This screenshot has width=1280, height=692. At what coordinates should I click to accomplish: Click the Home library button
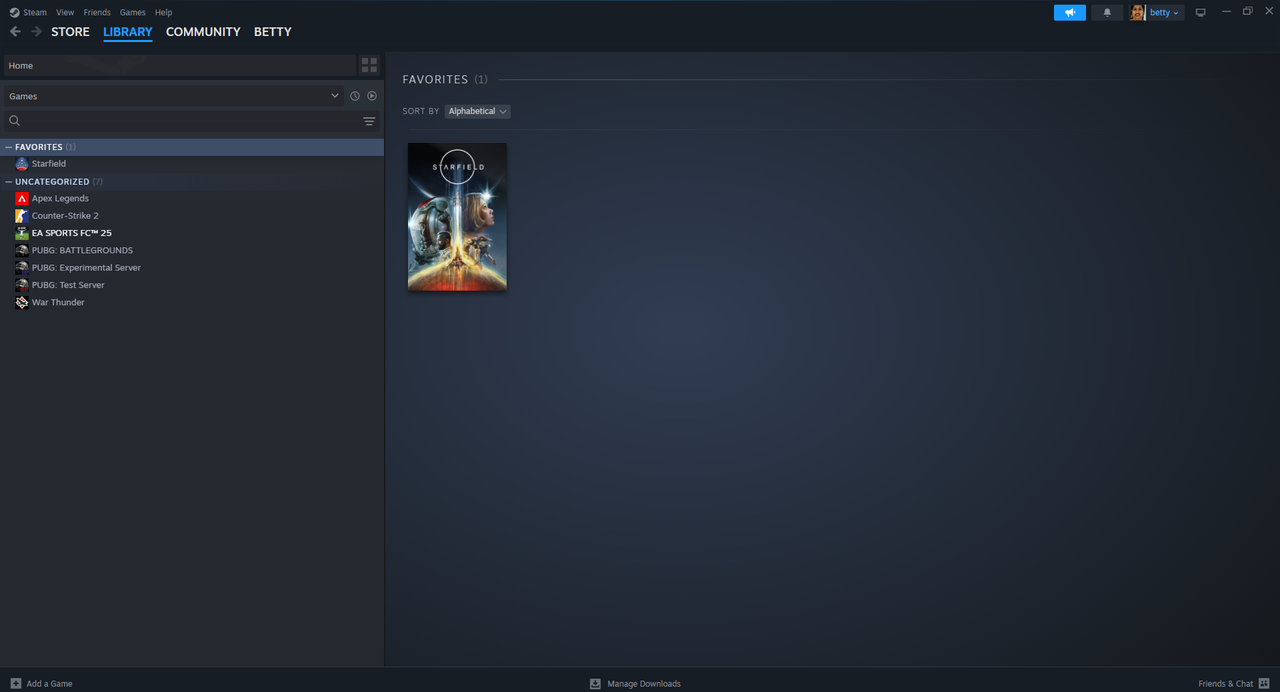pos(179,65)
